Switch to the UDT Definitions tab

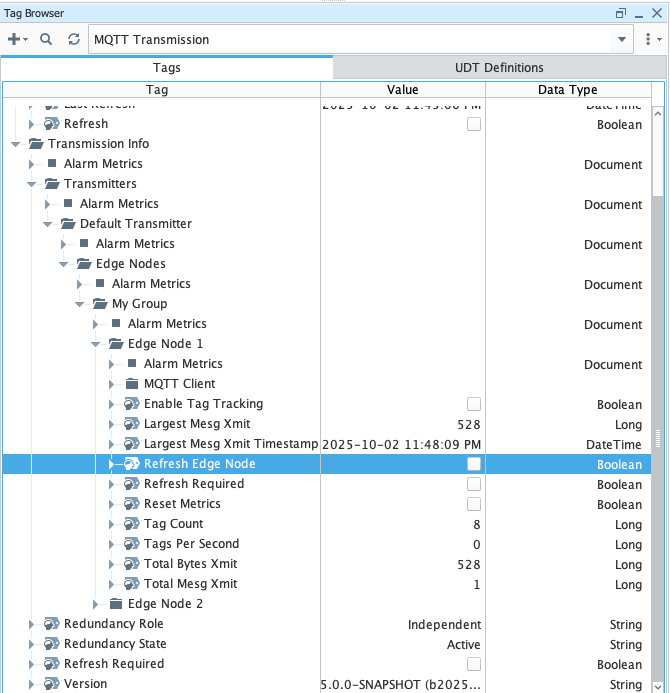499,68
